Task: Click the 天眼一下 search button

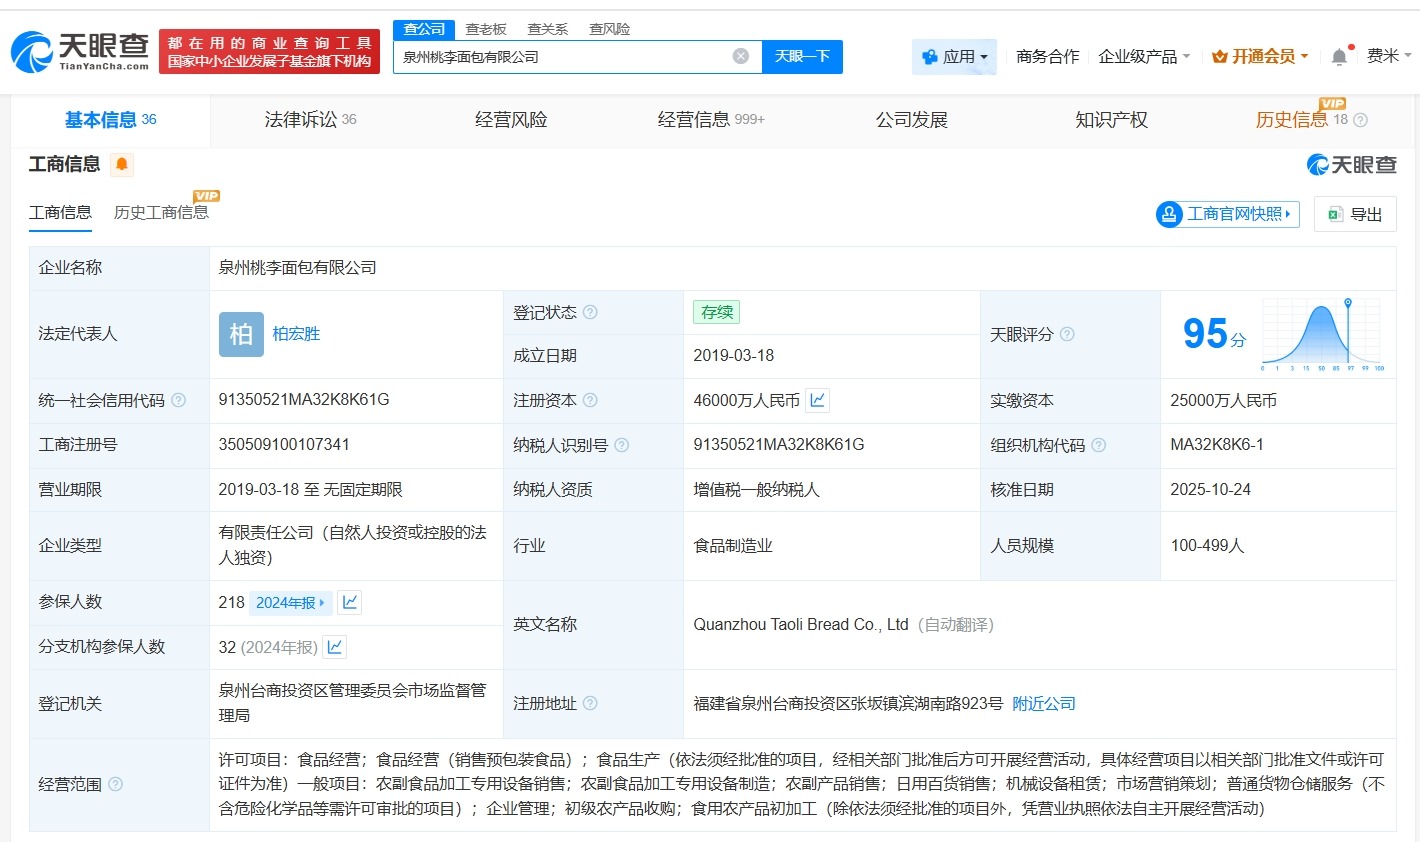Action: pyautogui.click(x=803, y=56)
